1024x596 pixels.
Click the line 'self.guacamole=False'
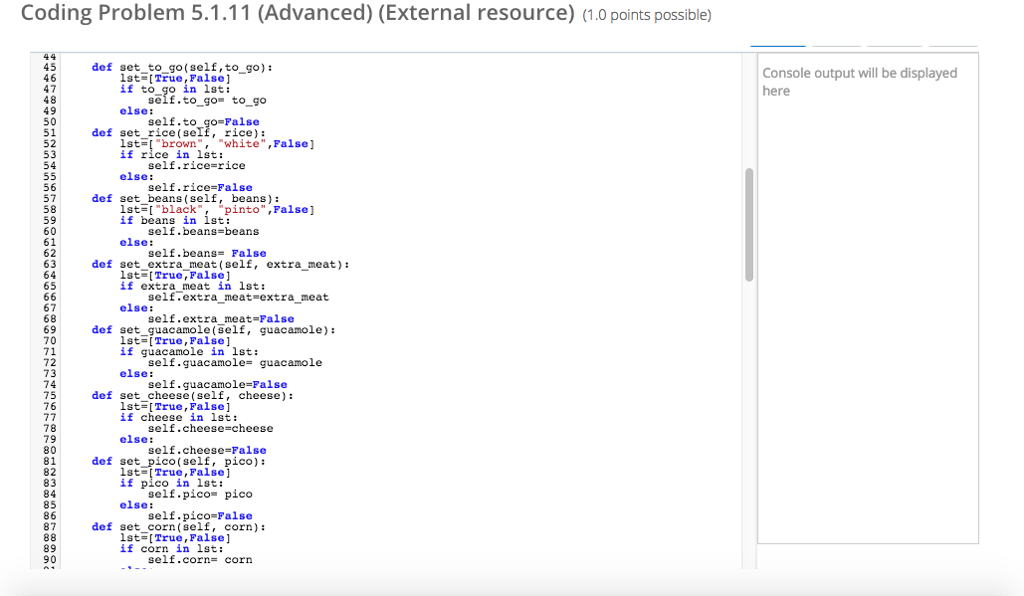[217, 384]
